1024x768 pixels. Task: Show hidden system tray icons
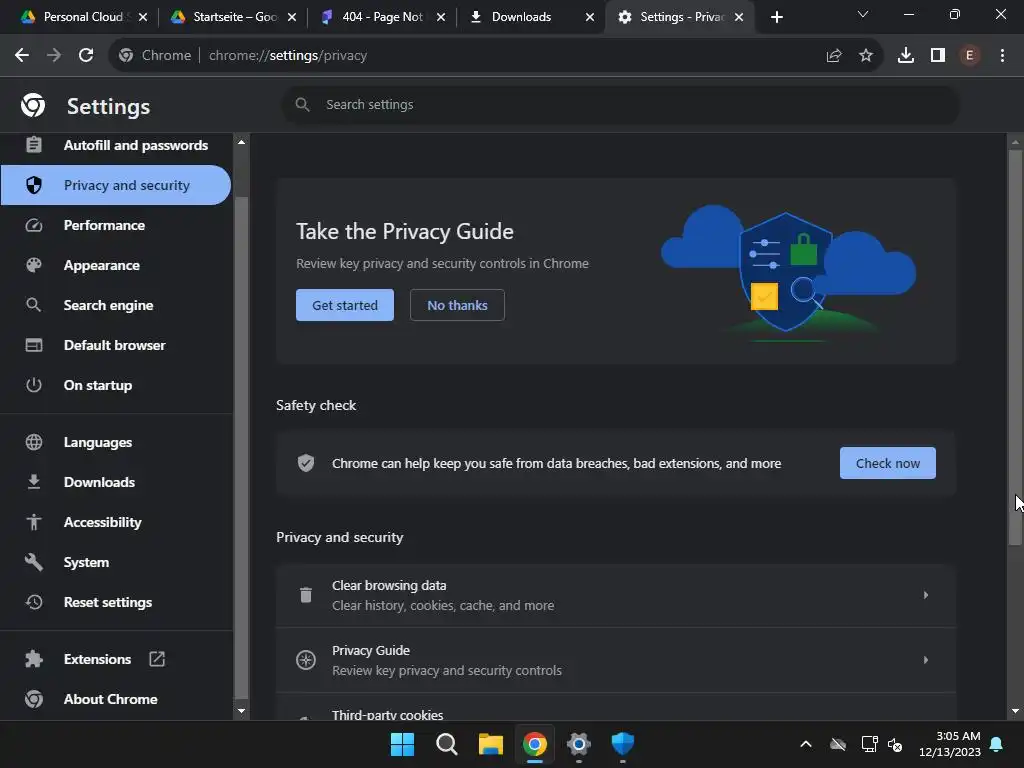[806, 744]
